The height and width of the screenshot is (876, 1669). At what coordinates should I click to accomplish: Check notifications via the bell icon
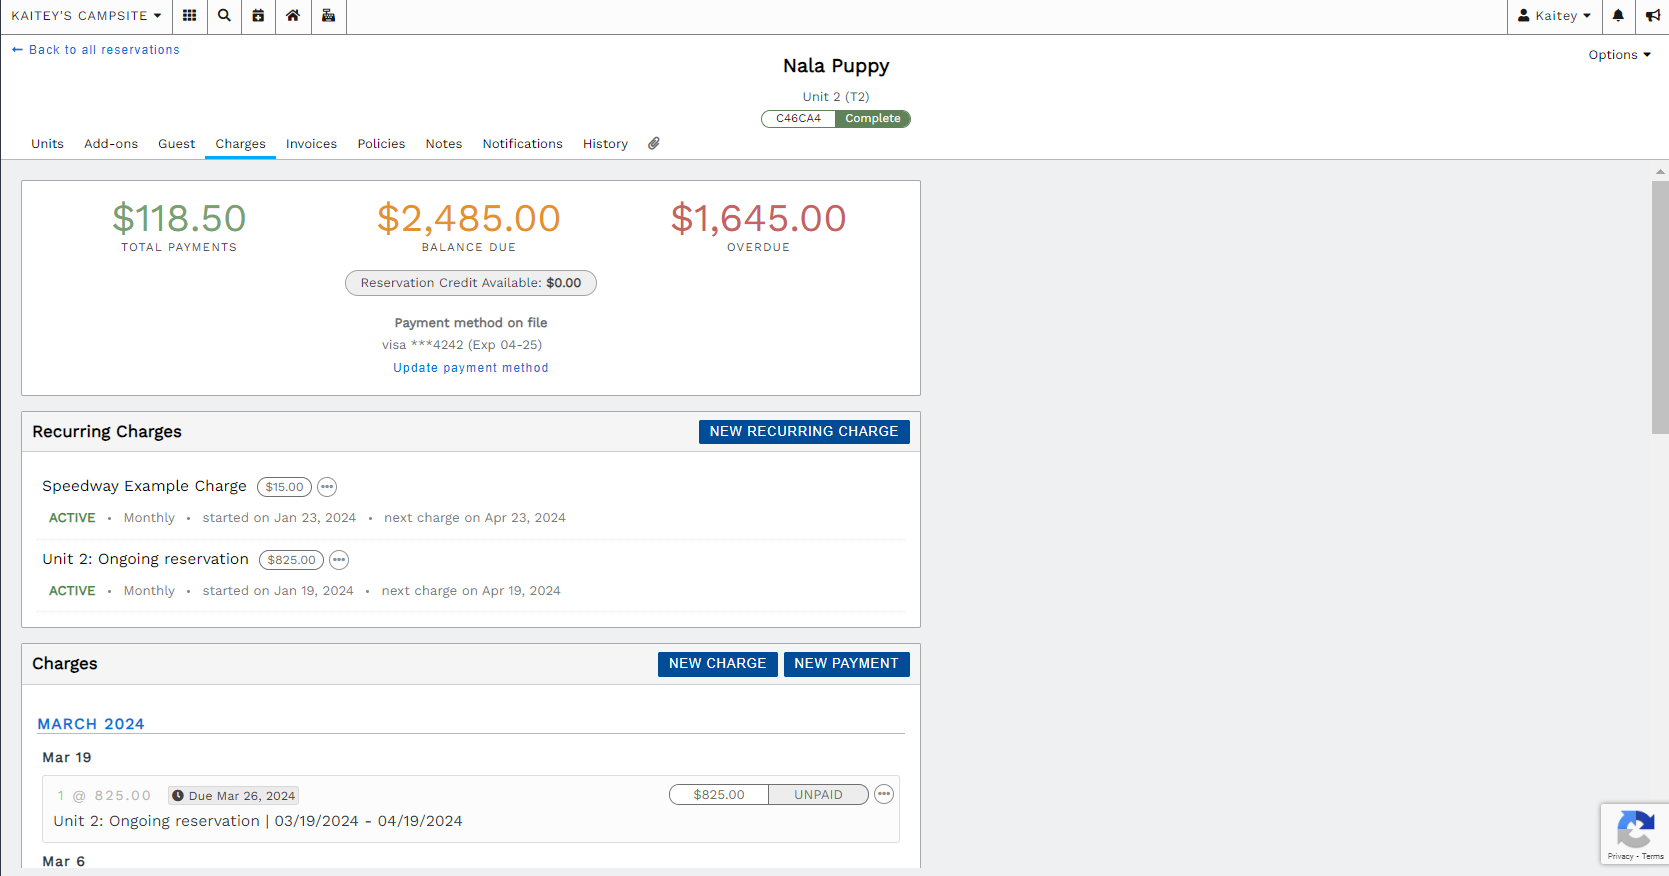tap(1617, 16)
